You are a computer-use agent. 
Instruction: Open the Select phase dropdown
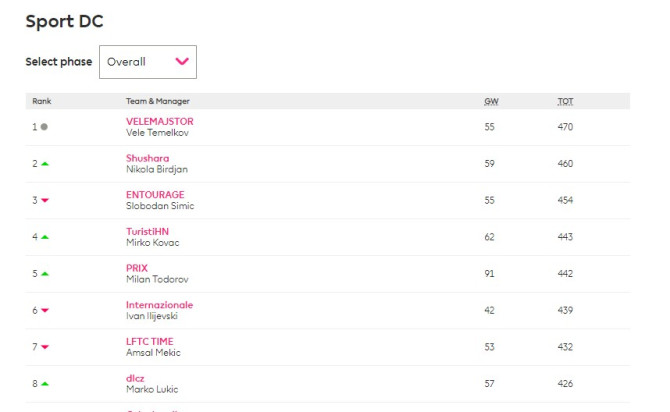tap(147, 62)
